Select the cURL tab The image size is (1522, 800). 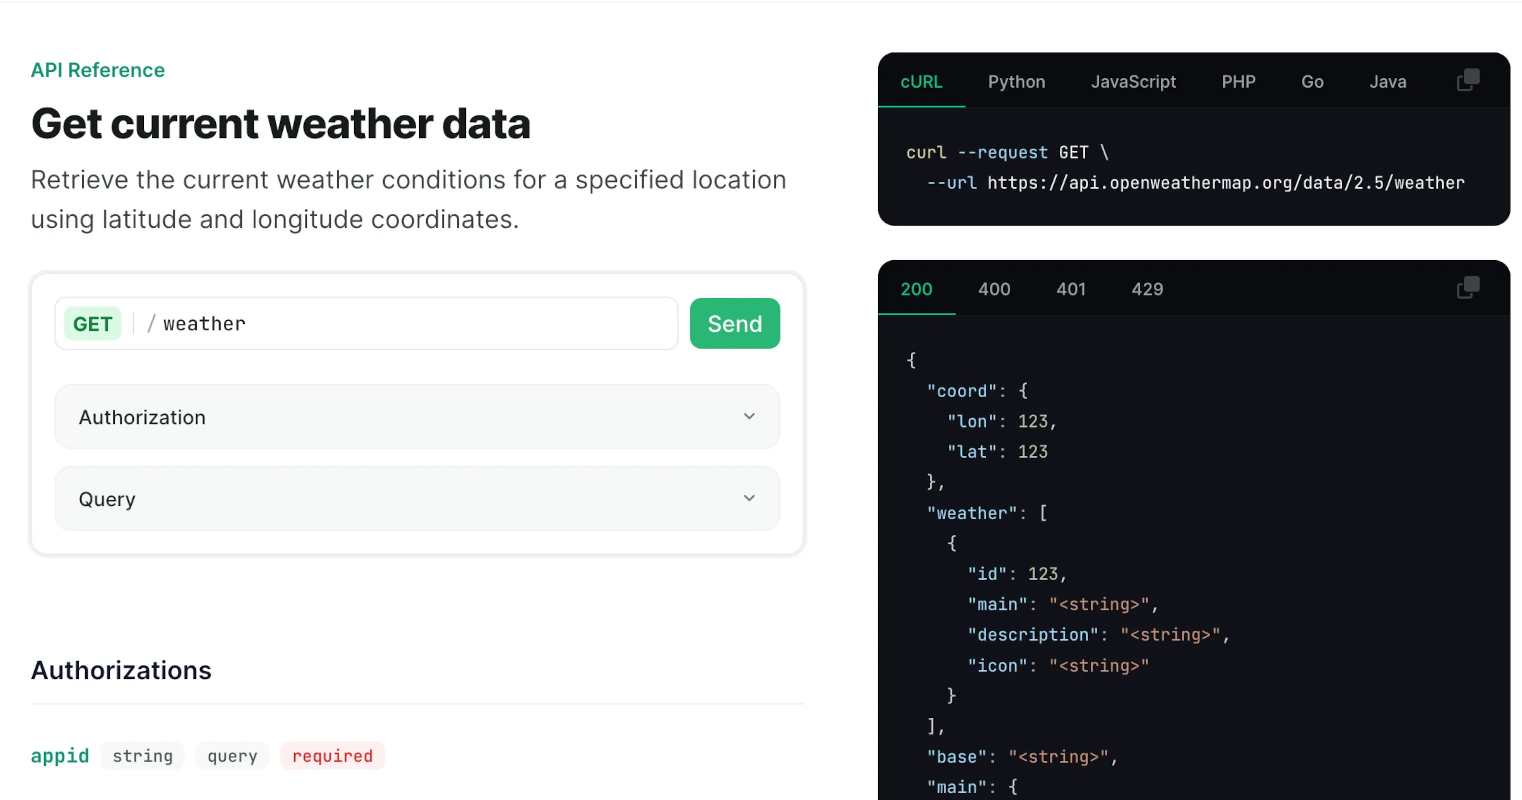coord(921,82)
